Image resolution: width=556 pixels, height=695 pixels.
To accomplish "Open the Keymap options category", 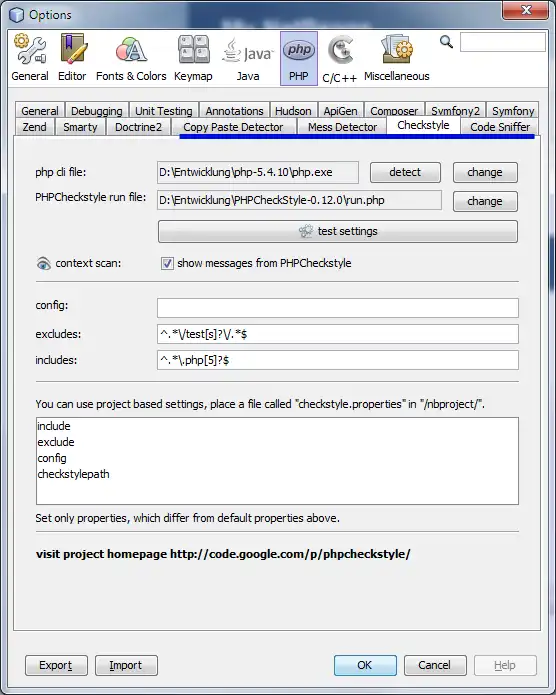I will point(193,59).
